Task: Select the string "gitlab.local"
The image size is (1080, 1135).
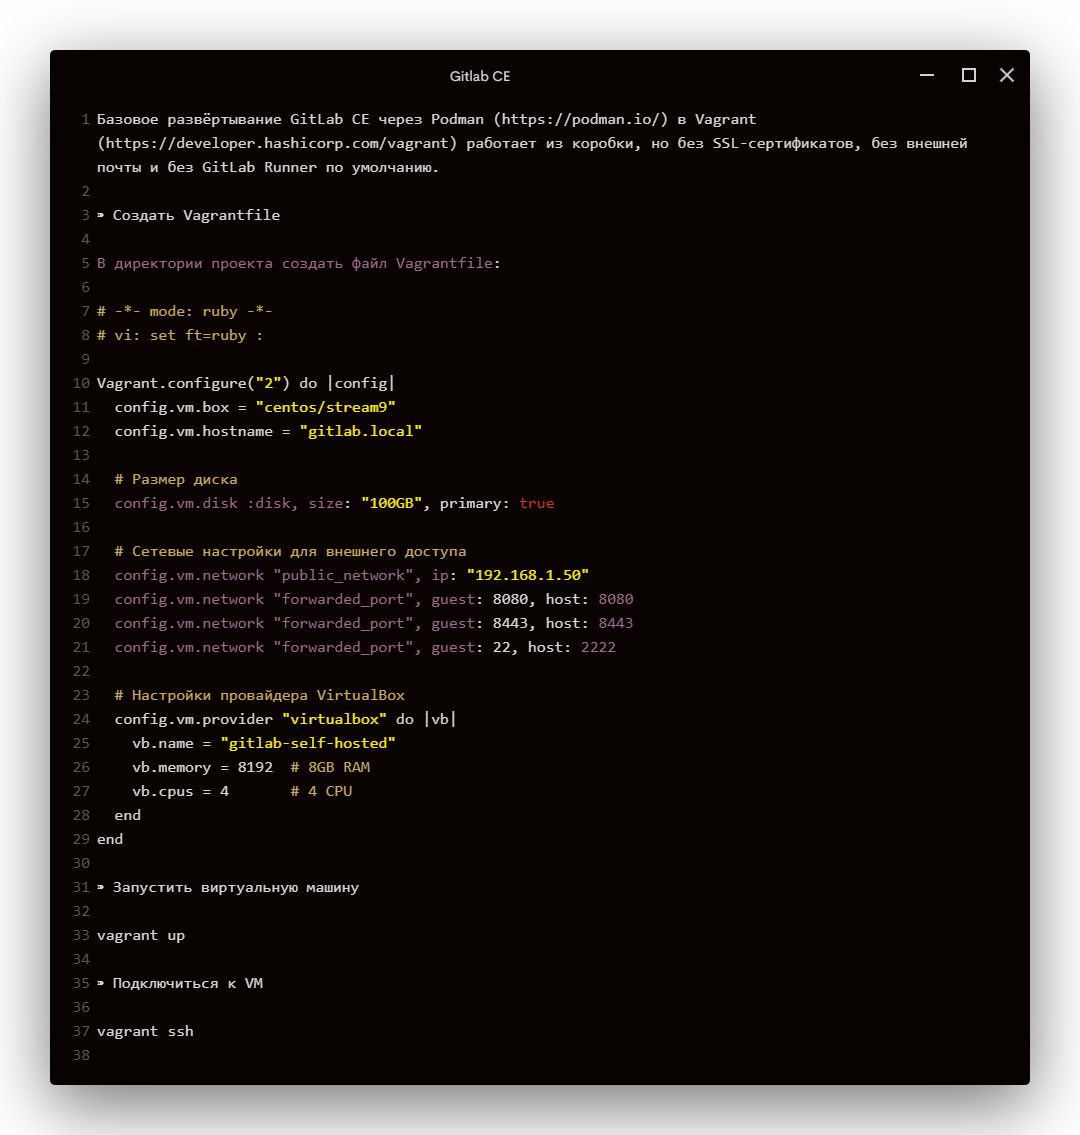Action: (361, 431)
